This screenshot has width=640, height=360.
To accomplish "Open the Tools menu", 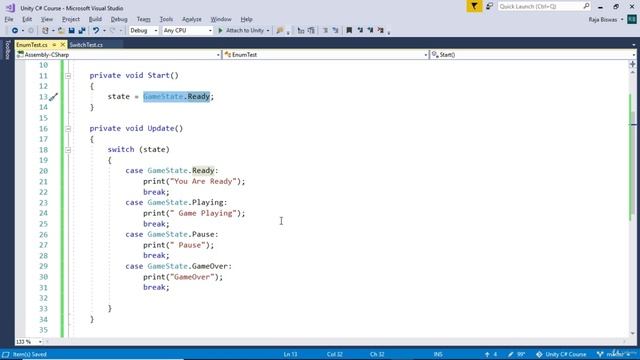I will (x=166, y=19).
